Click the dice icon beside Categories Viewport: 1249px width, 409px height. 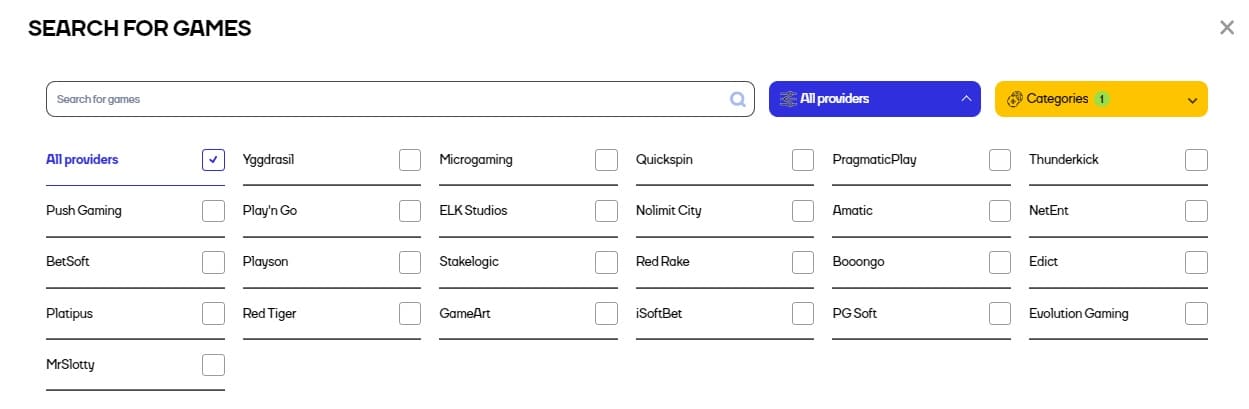[1014, 99]
